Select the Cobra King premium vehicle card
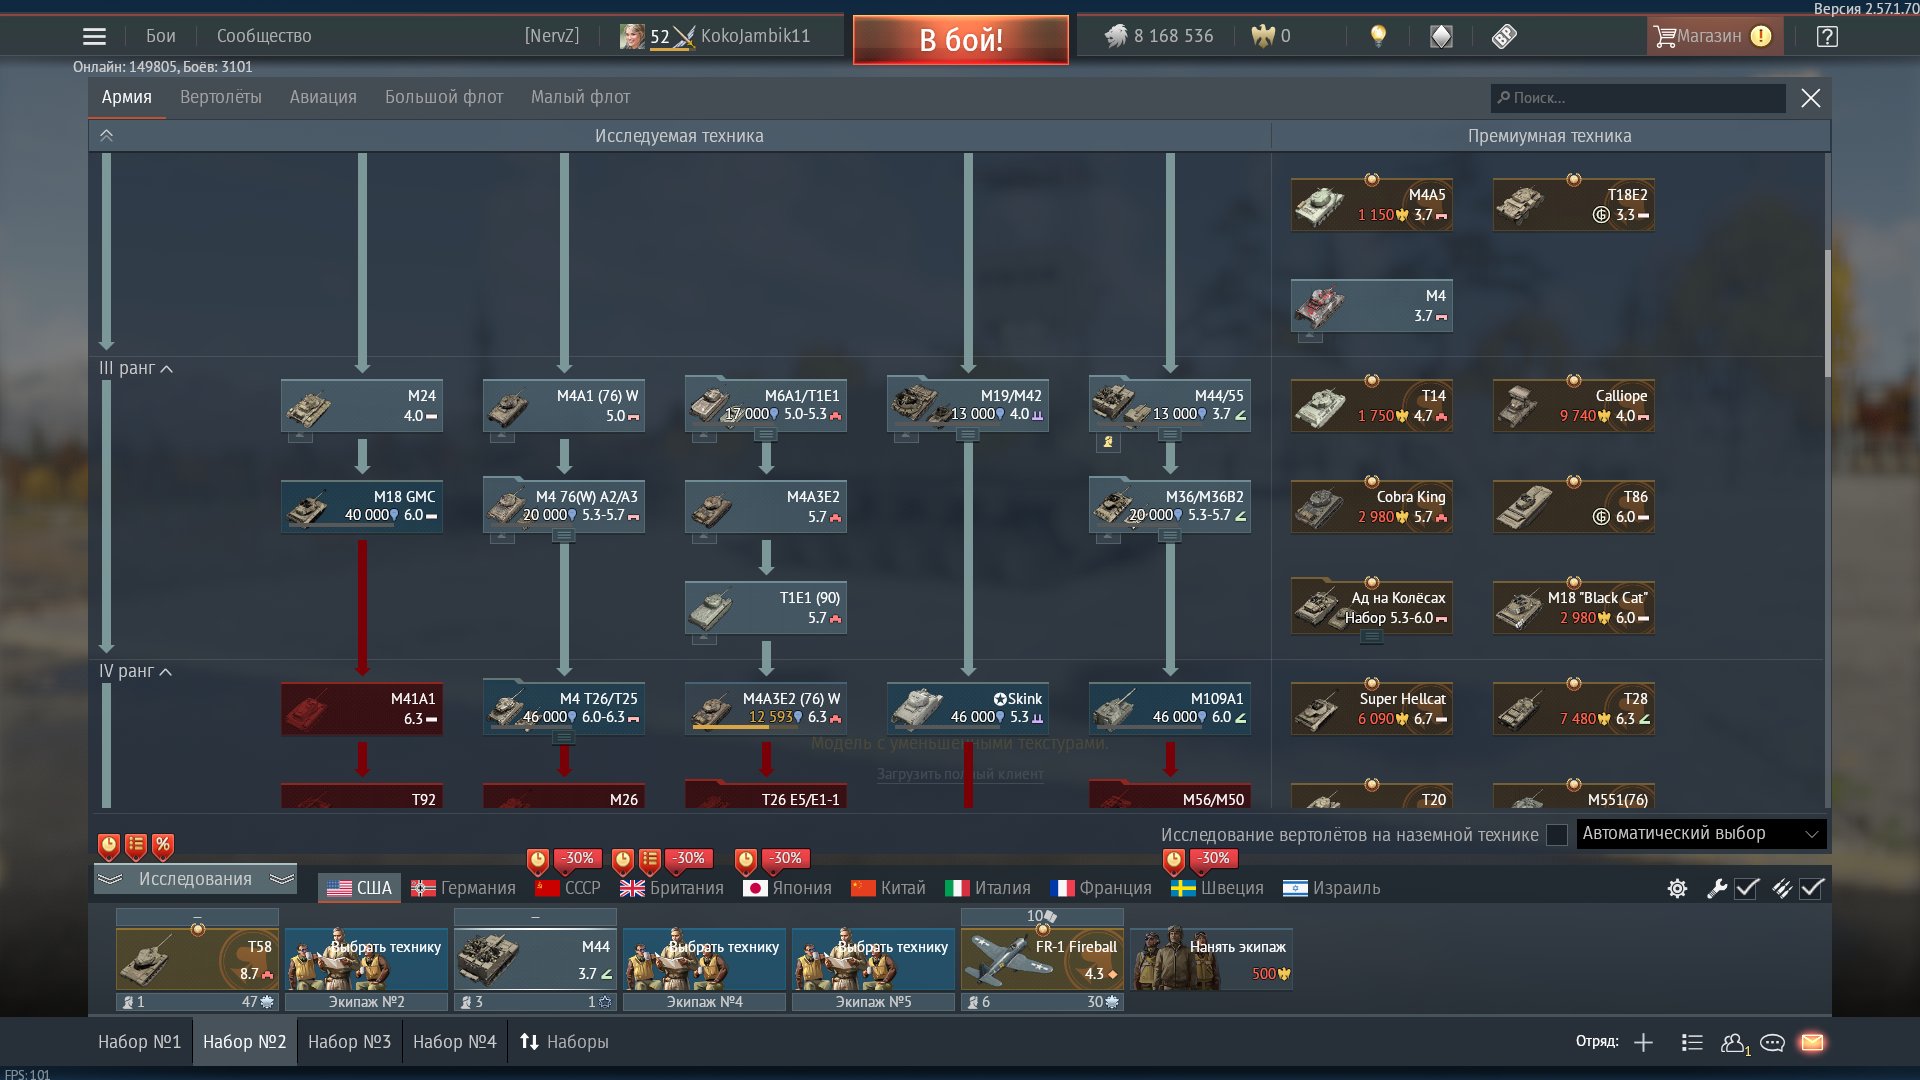Screen dimensions: 1920x1080 click(x=1371, y=507)
